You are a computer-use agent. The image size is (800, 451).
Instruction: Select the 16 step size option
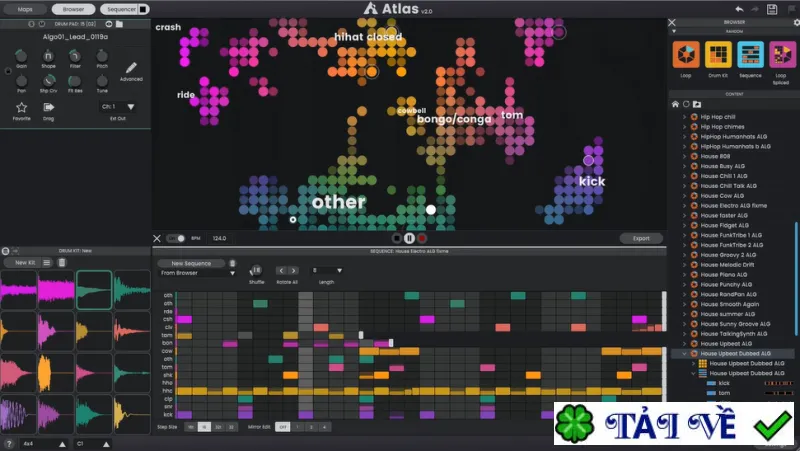point(204,427)
